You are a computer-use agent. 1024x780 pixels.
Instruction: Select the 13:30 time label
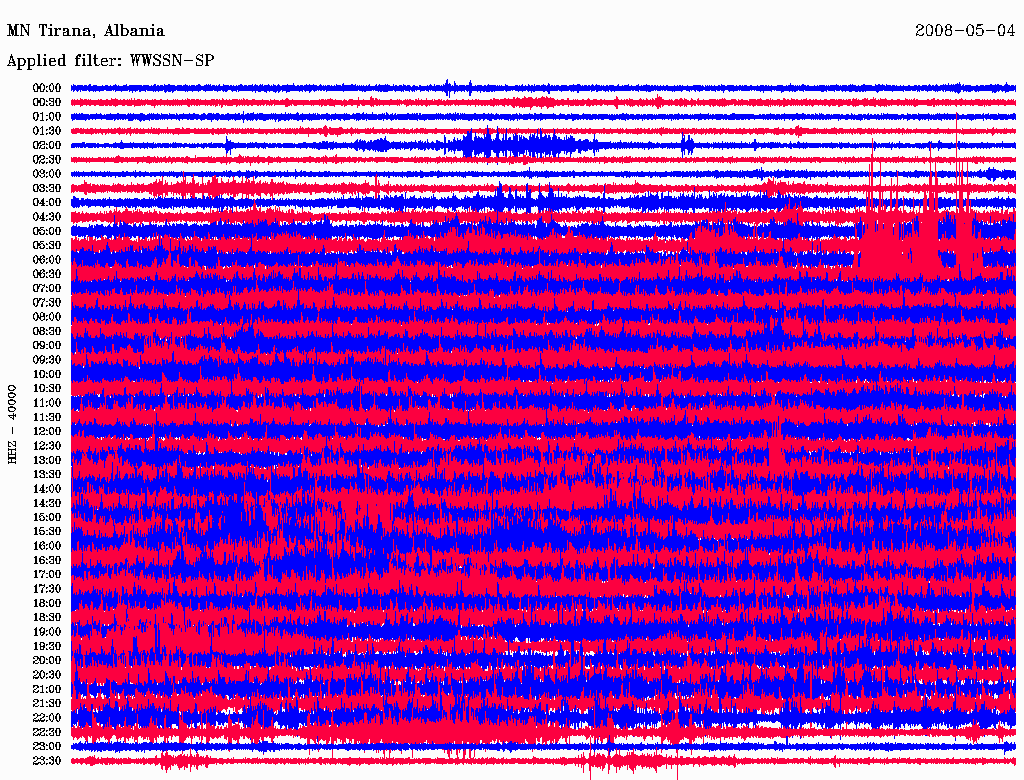tap(47, 474)
